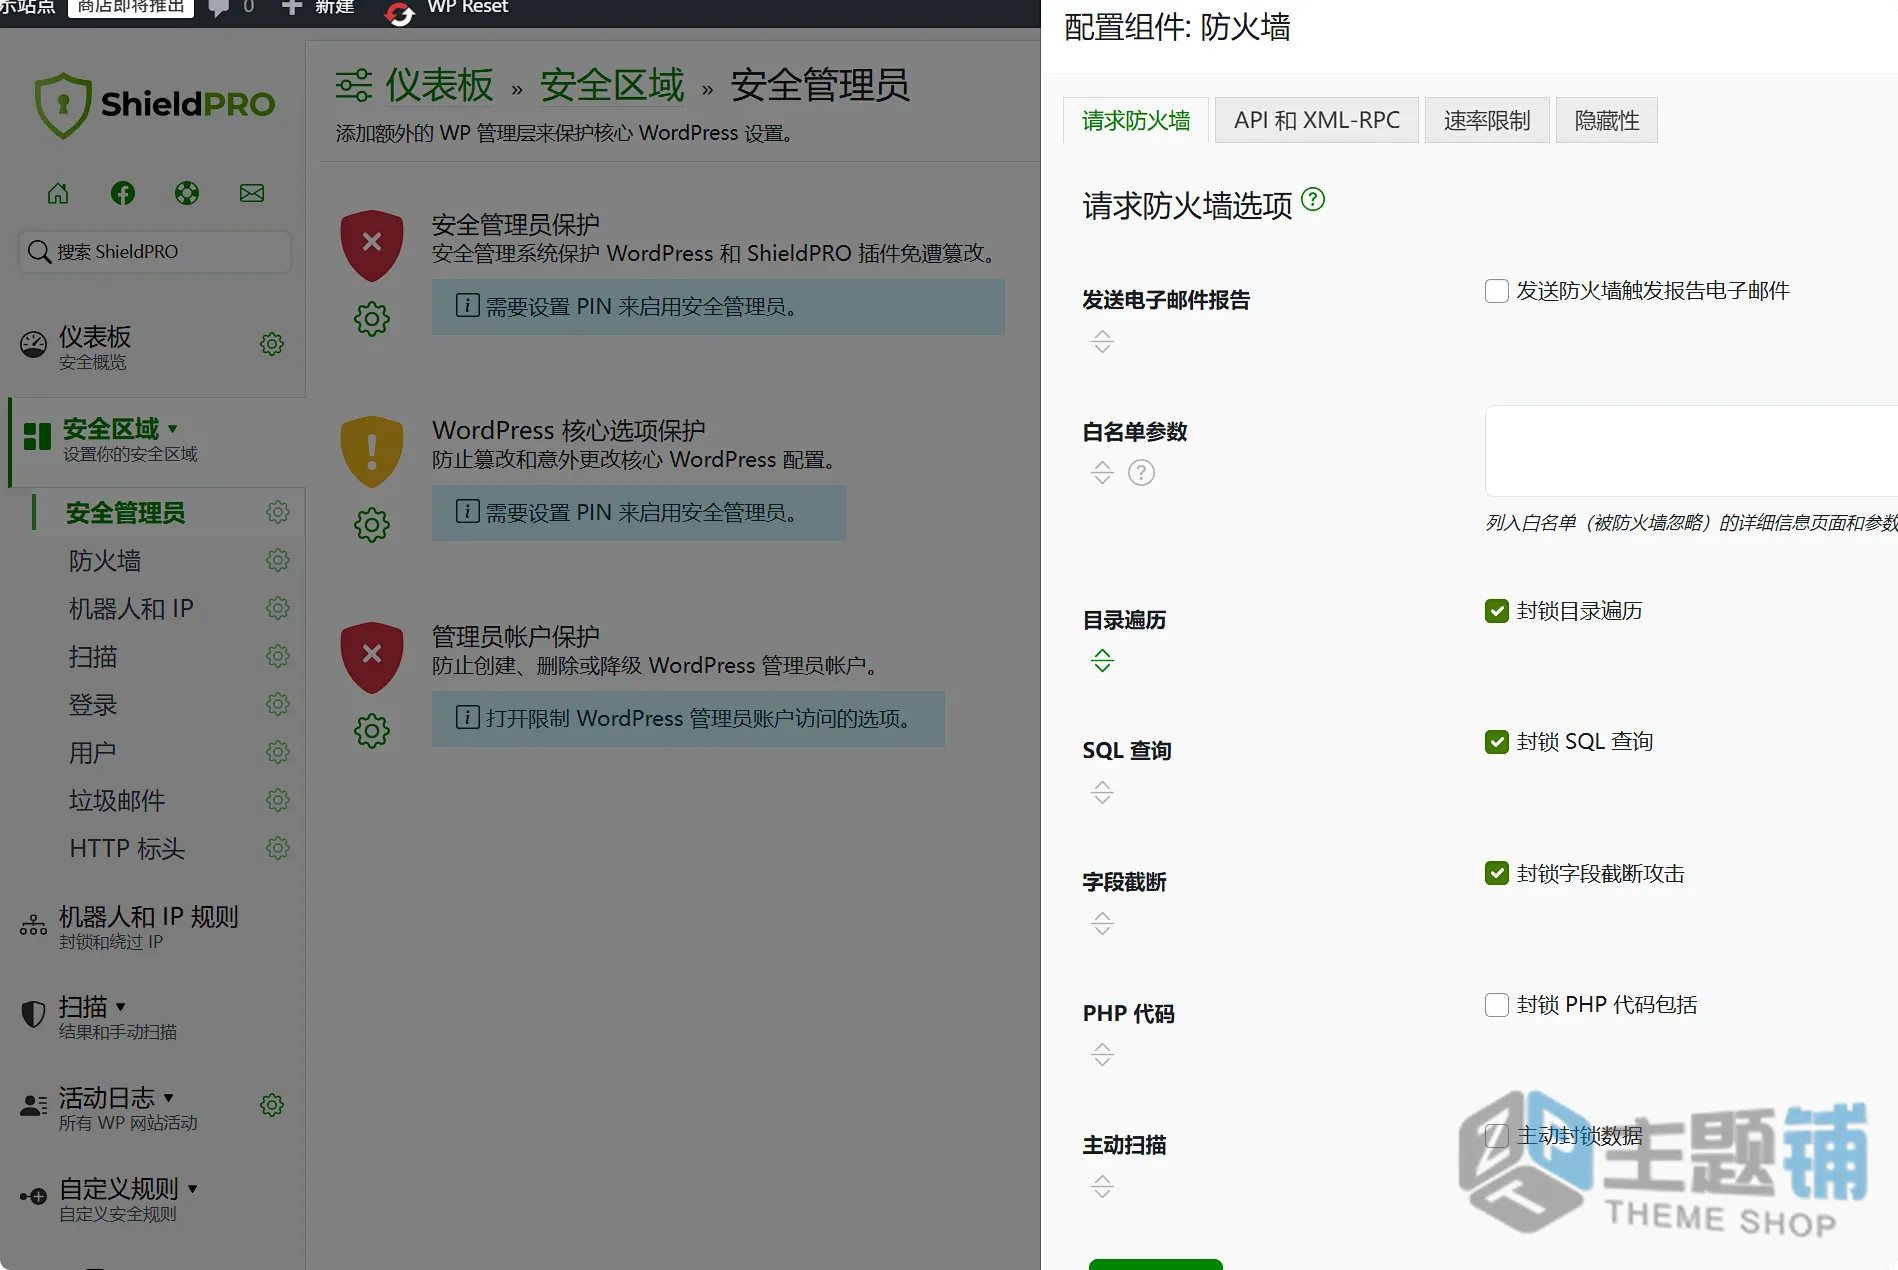
Task: Open the comments bubble in admin bar
Action: (218, 8)
